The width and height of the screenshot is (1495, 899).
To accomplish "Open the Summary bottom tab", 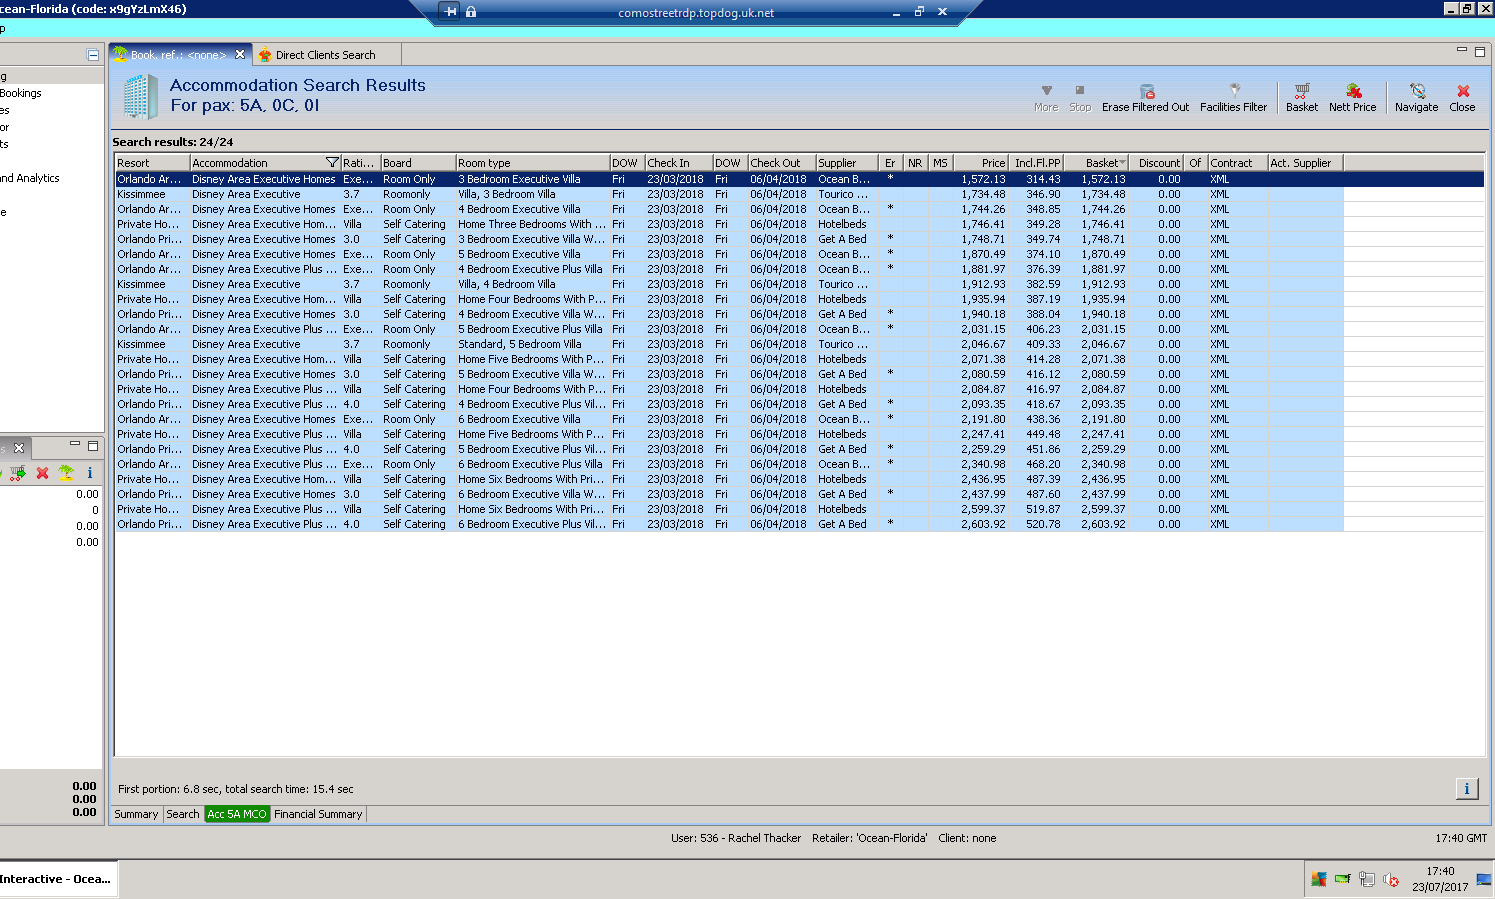I will point(136,814).
